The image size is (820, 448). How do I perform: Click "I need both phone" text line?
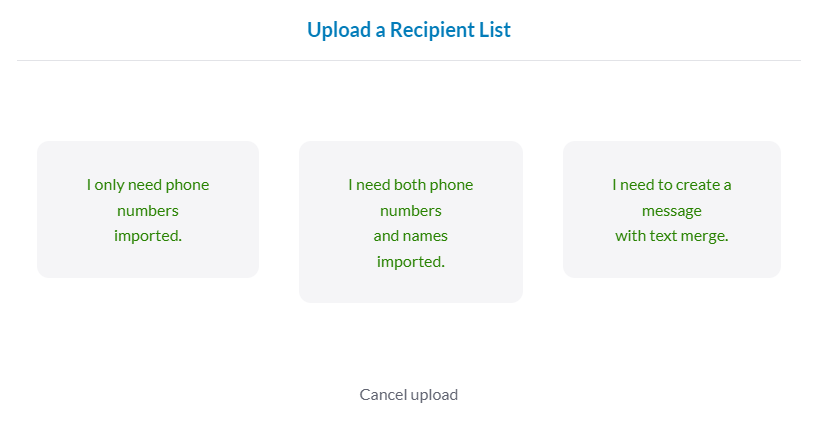(410, 185)
